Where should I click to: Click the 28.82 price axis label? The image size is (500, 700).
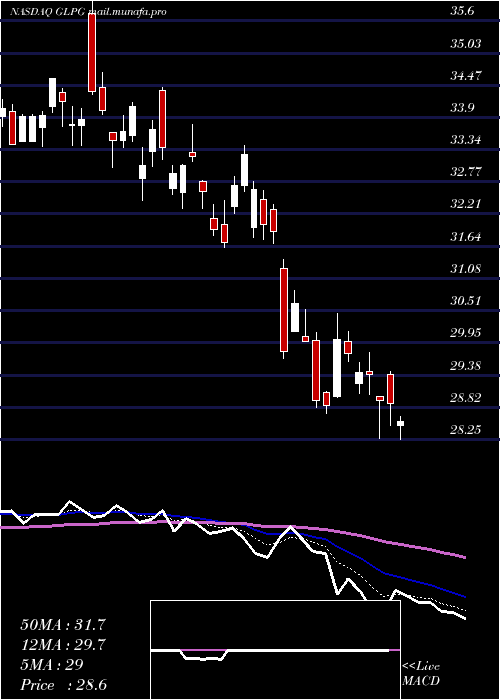(x=466, y=398)
